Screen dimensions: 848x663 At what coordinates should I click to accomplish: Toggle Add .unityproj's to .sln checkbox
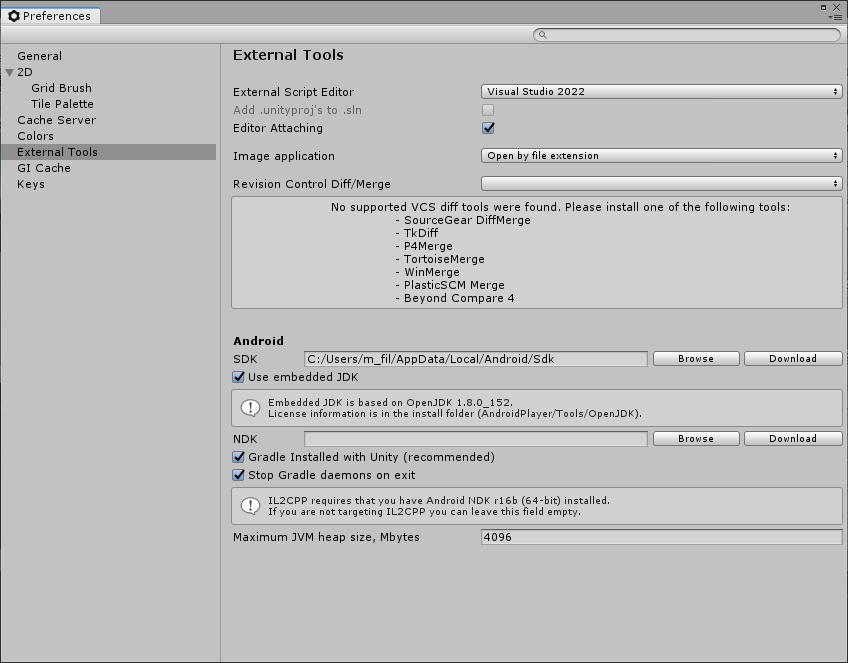click(488, 110)
